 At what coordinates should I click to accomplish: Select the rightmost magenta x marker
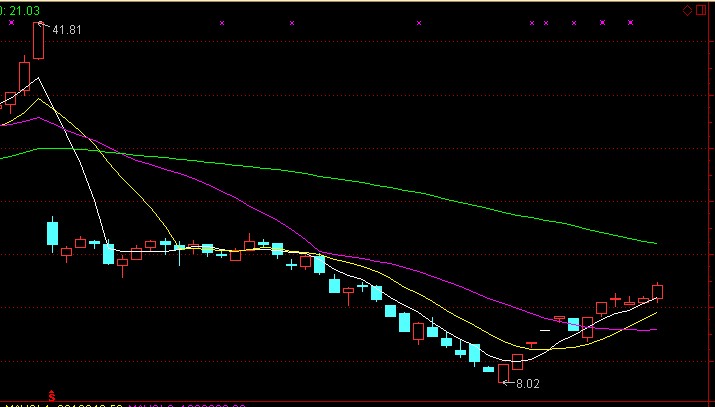(630, 22)
